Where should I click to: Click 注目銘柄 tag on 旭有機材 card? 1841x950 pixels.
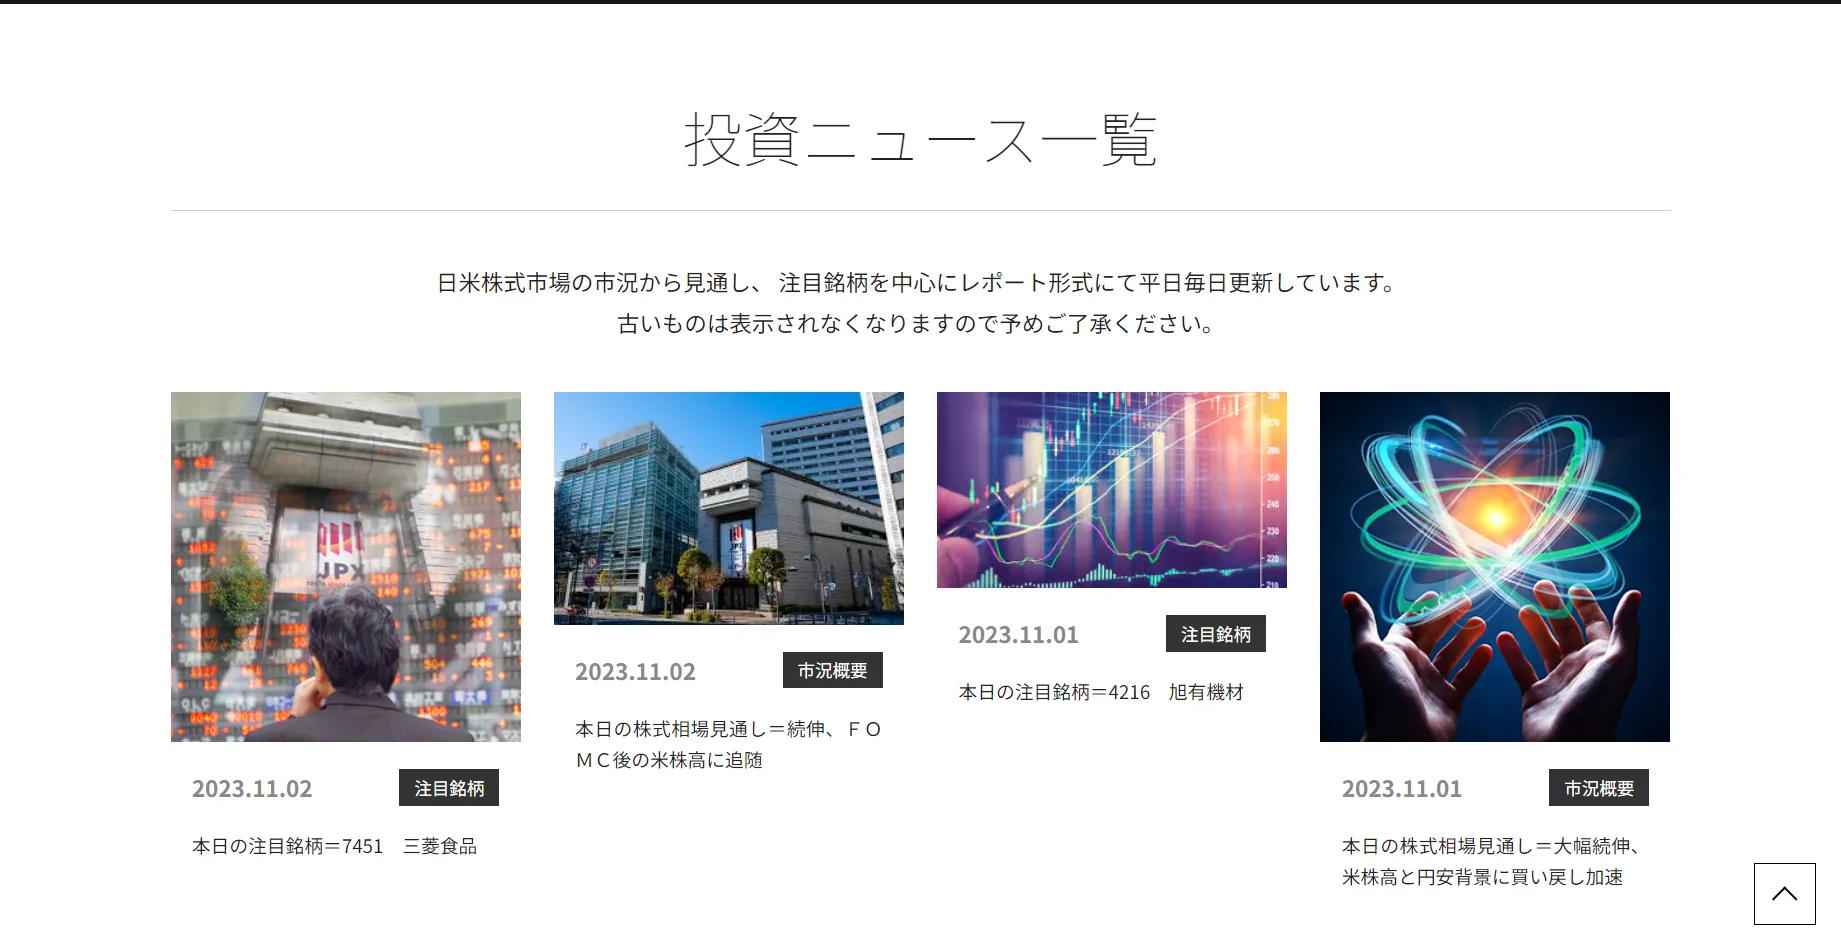(x=1216, y=634)
